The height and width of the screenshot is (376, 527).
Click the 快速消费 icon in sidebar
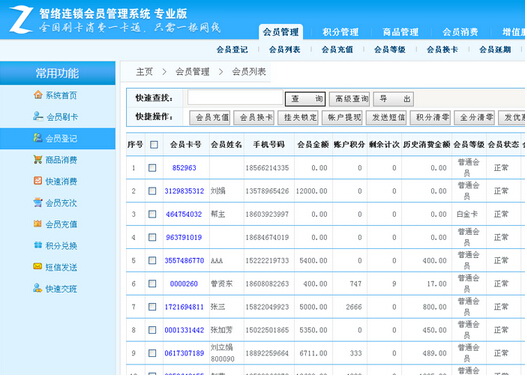click(x=38, y=181)
